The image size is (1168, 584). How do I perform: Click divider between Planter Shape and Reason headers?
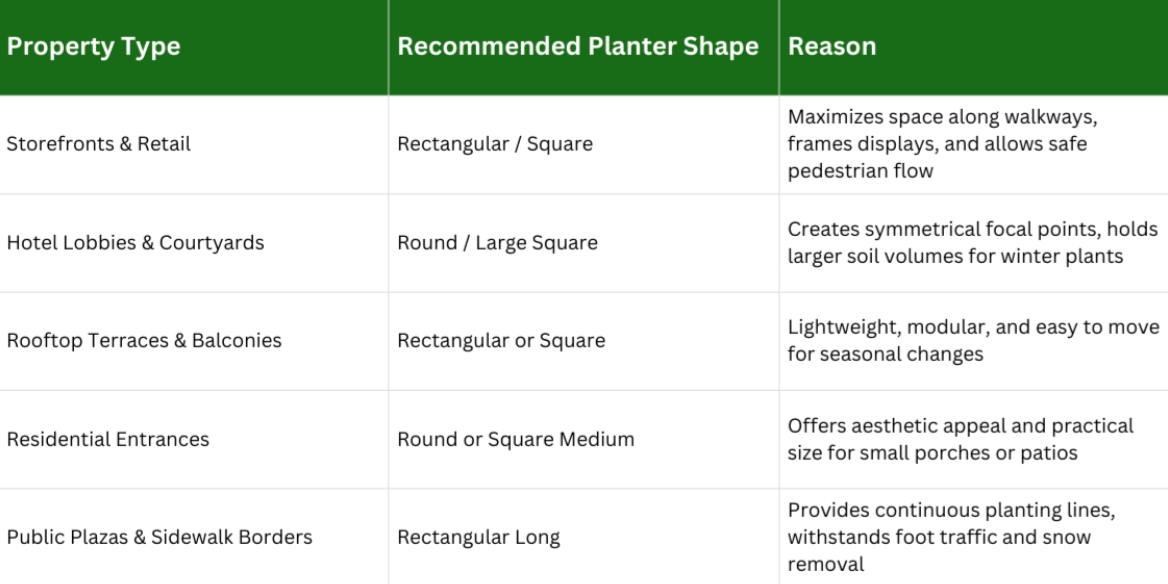(x=779, y=47)
